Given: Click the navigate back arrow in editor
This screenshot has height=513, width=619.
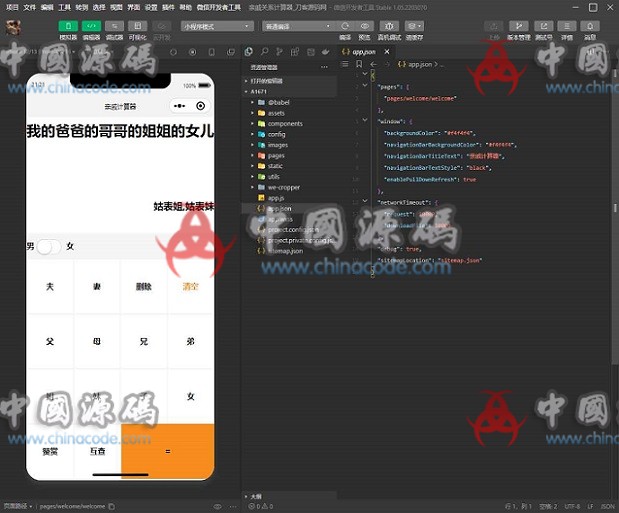Looking at the screenshot, I should point(373,64).
